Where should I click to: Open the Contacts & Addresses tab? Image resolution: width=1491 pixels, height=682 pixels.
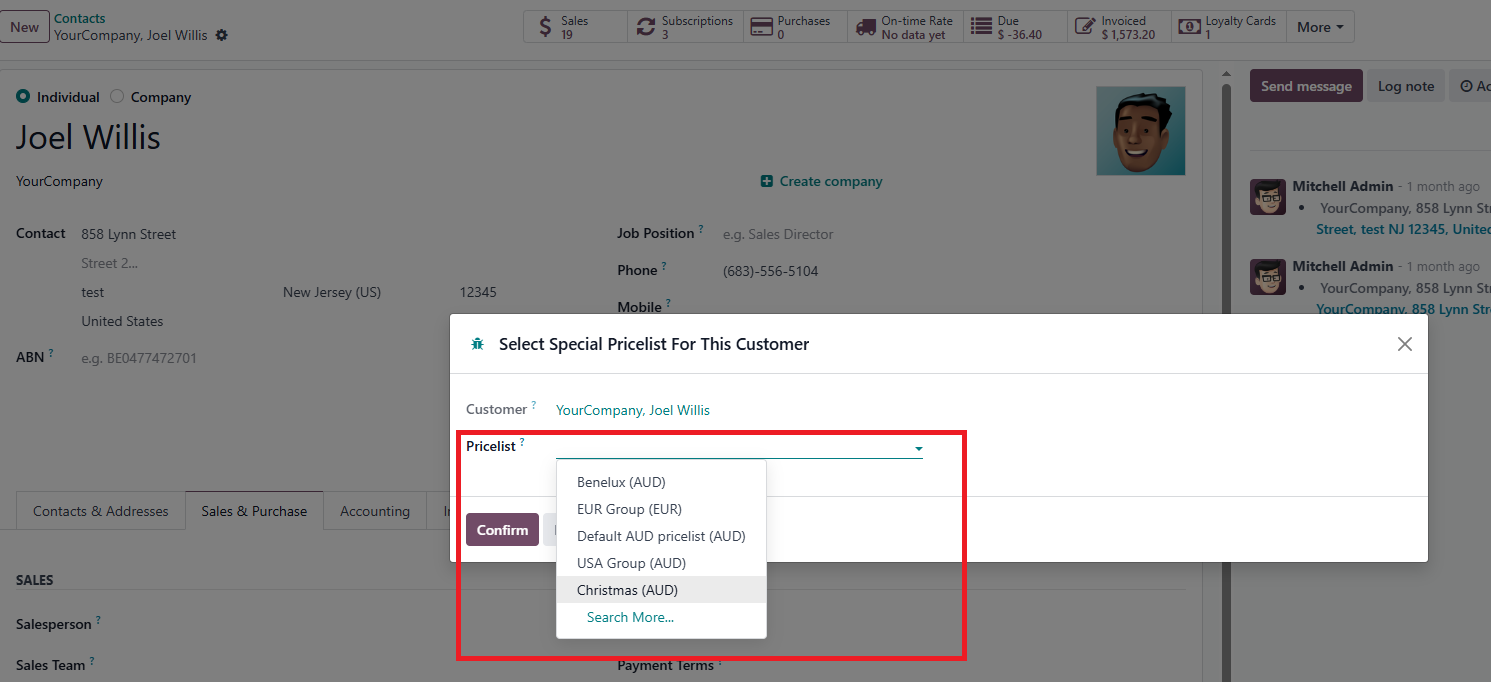click(x=101, y=511)
